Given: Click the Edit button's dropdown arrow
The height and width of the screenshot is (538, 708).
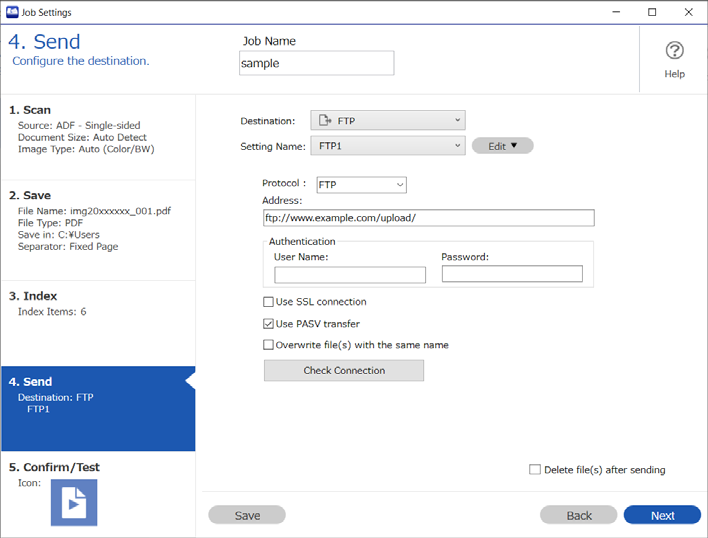Looking at the screenshot, I should (x=513, y=146).
